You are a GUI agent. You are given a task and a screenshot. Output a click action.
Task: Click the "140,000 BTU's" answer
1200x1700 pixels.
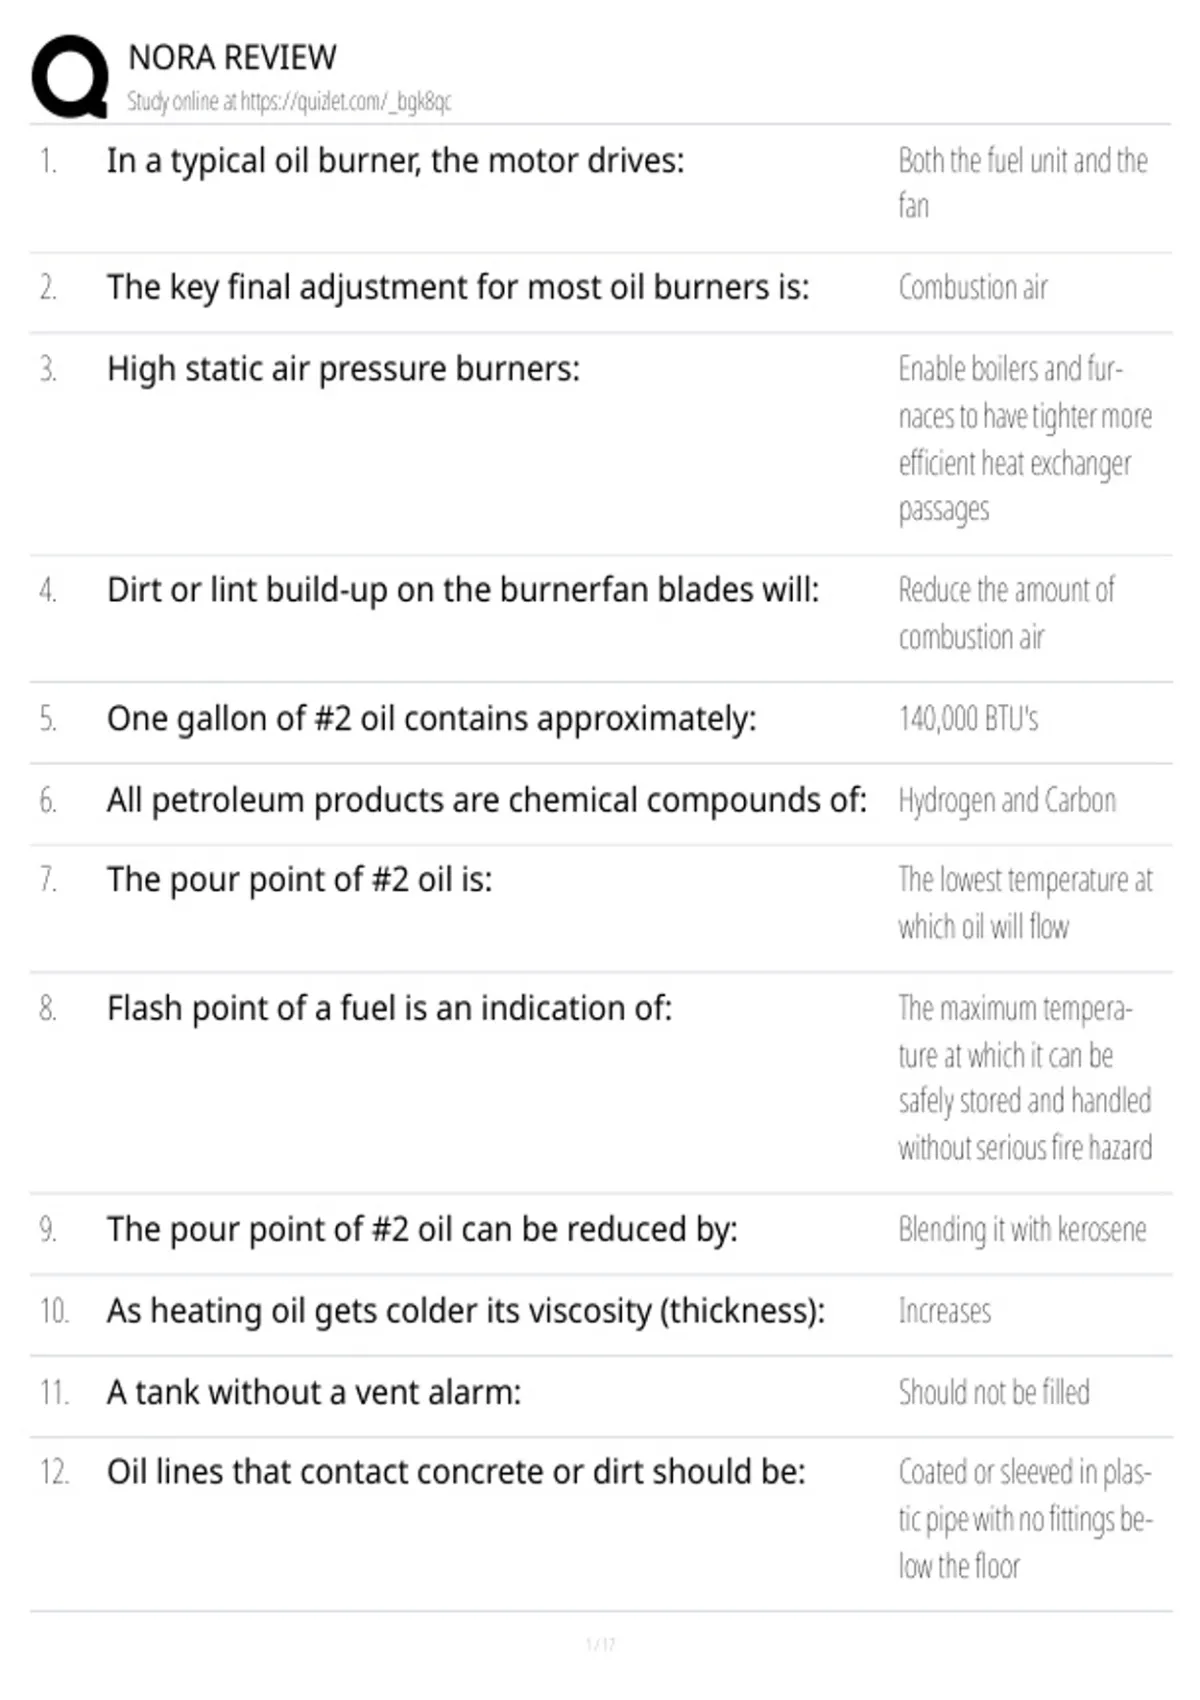pos(968,719)
